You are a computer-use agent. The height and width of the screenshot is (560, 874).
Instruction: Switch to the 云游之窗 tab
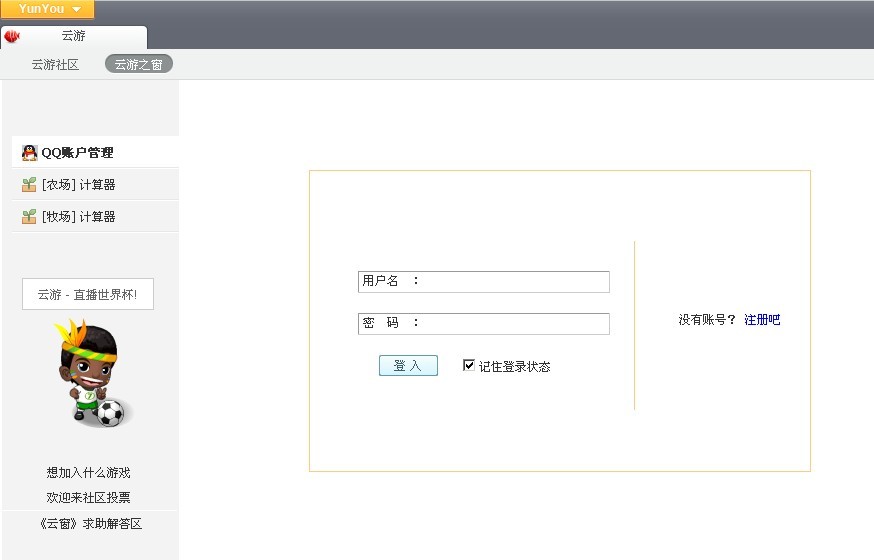(x=139, y=65)
